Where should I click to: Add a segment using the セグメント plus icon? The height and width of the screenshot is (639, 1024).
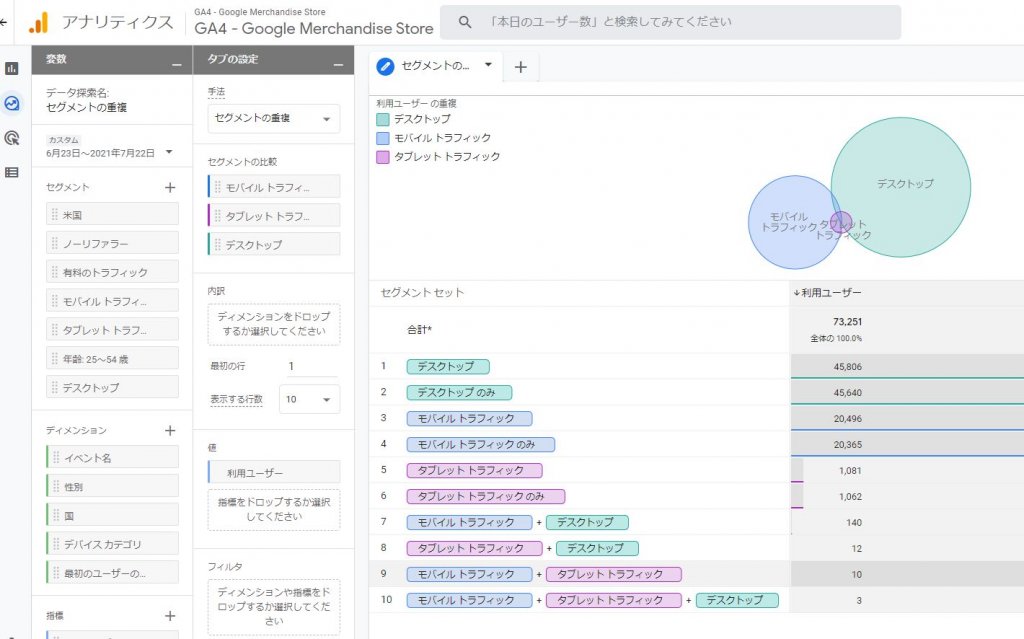point(170,188)
